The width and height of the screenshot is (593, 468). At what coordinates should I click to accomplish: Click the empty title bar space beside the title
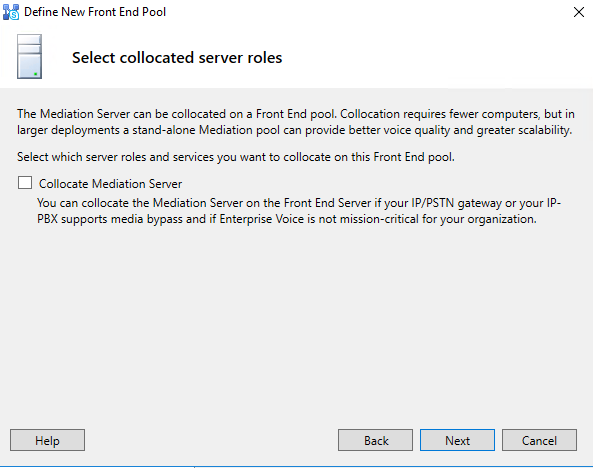tap(367, 12)
